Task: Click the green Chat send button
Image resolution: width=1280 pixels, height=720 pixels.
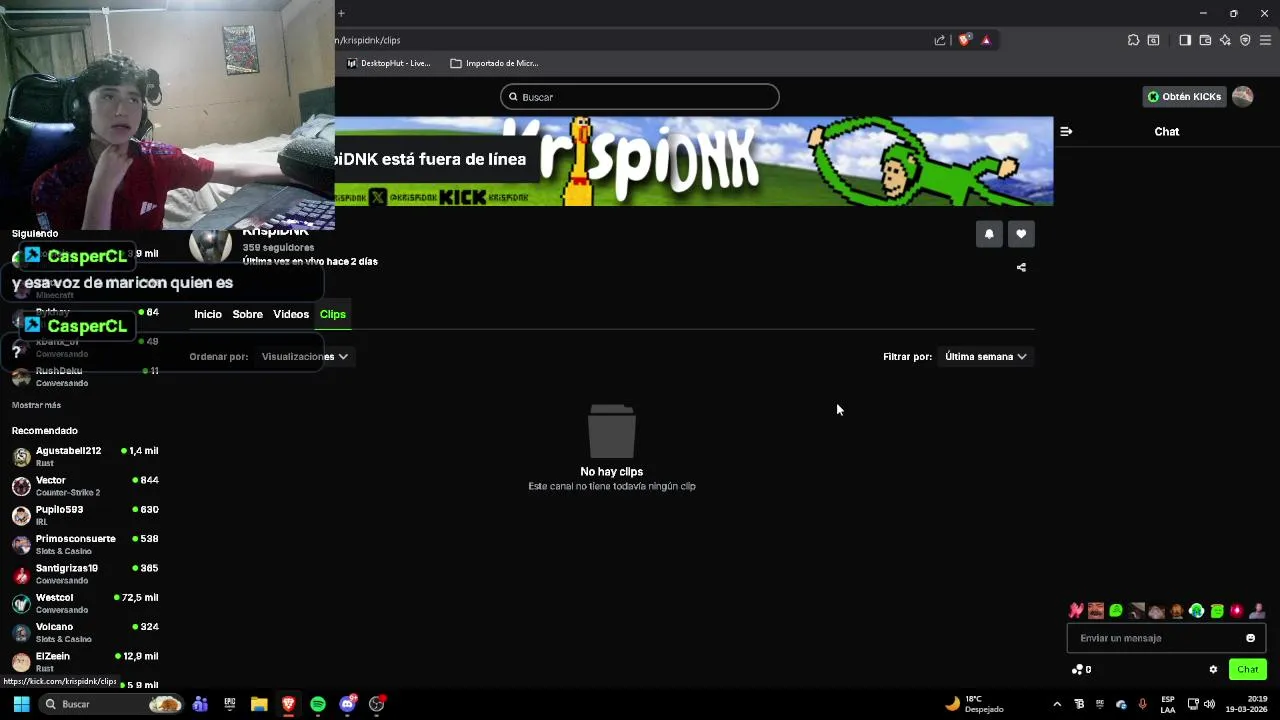Action: pos(1248,669)
